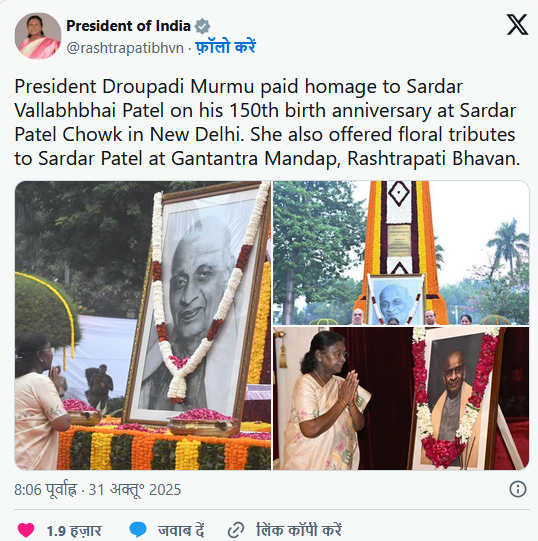Open the flower-decorated obelisk photo
Screen dimensions: 538x541
coord(401,253)
